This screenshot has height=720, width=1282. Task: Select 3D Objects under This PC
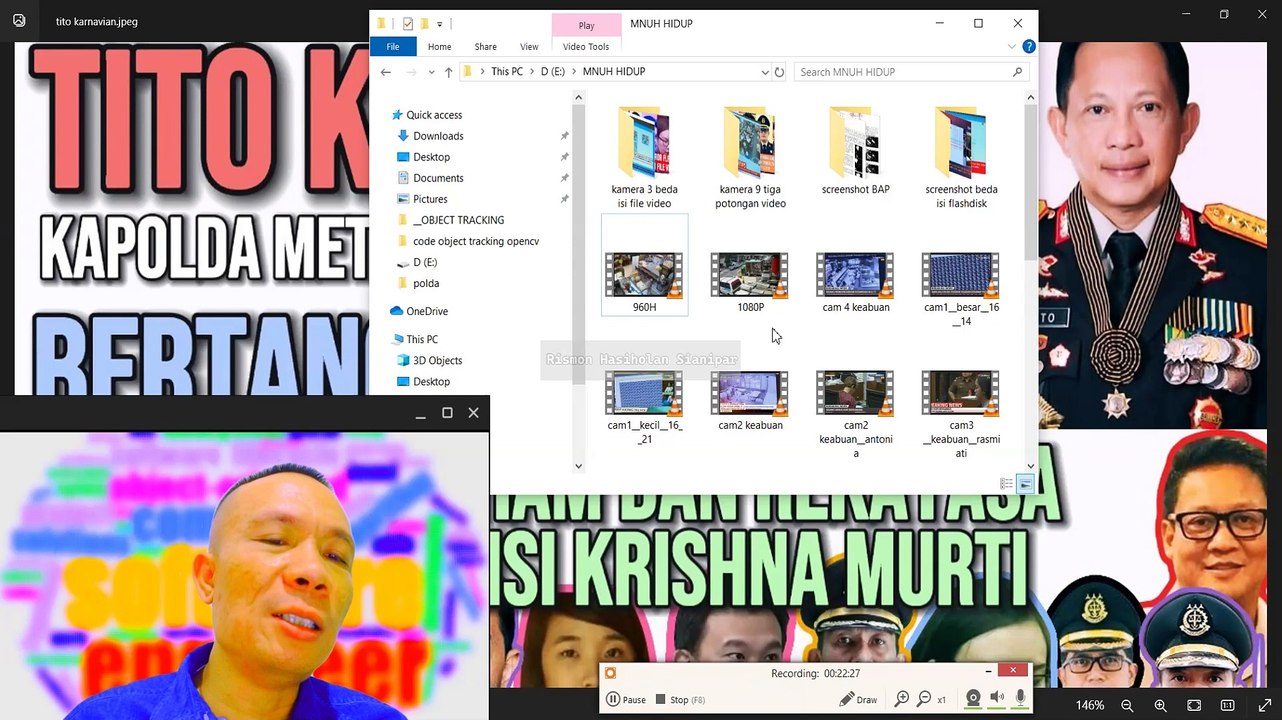(437, 360)
